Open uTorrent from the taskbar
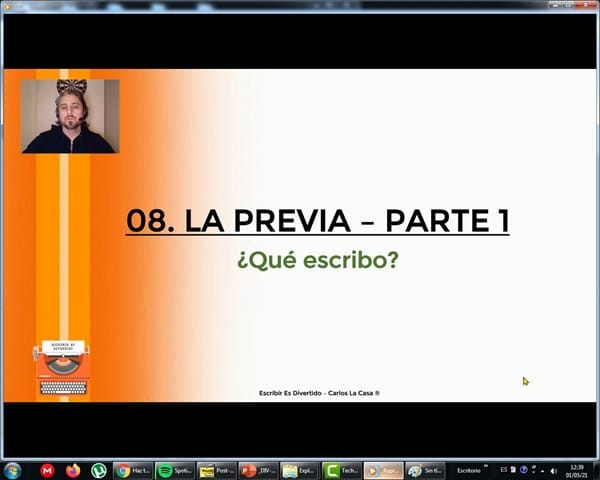The height and width of the screenshot is (480, 600). (99, 471)
